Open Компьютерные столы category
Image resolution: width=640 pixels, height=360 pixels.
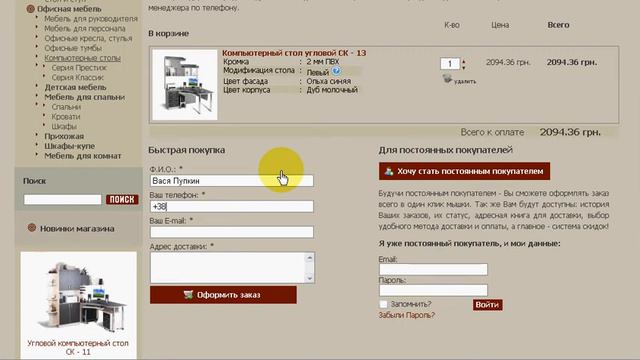click(82, 58)
